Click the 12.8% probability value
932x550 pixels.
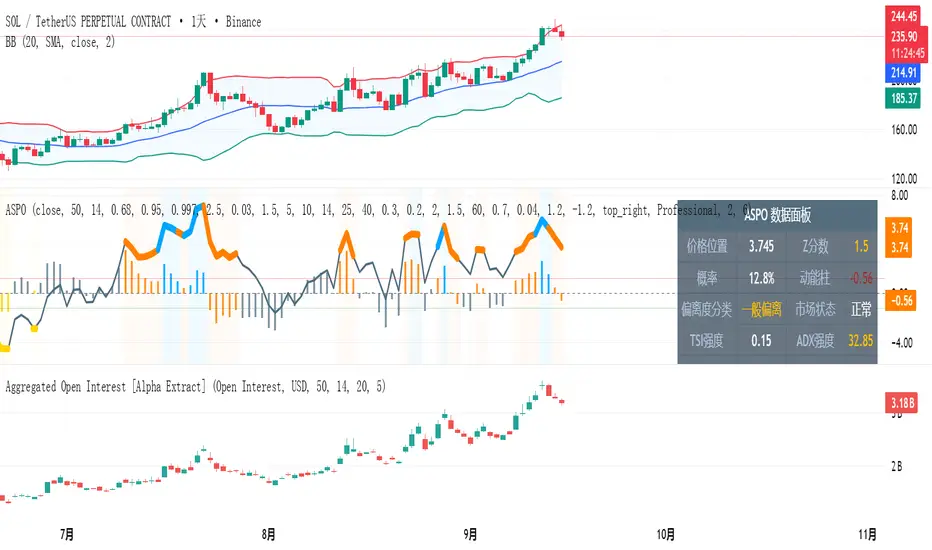(761, 278)
